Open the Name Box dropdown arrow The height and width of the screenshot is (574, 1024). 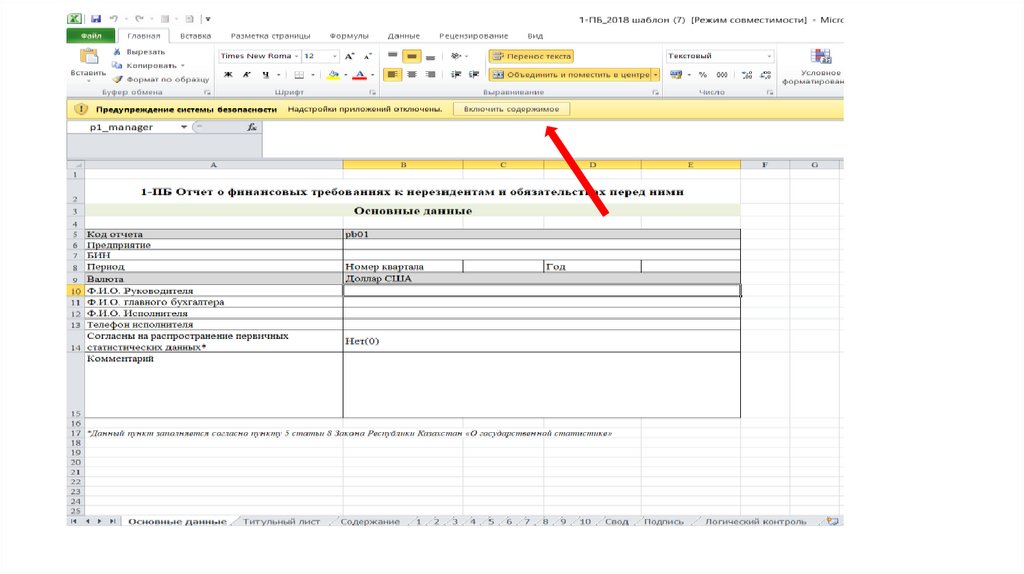point(183,127)
